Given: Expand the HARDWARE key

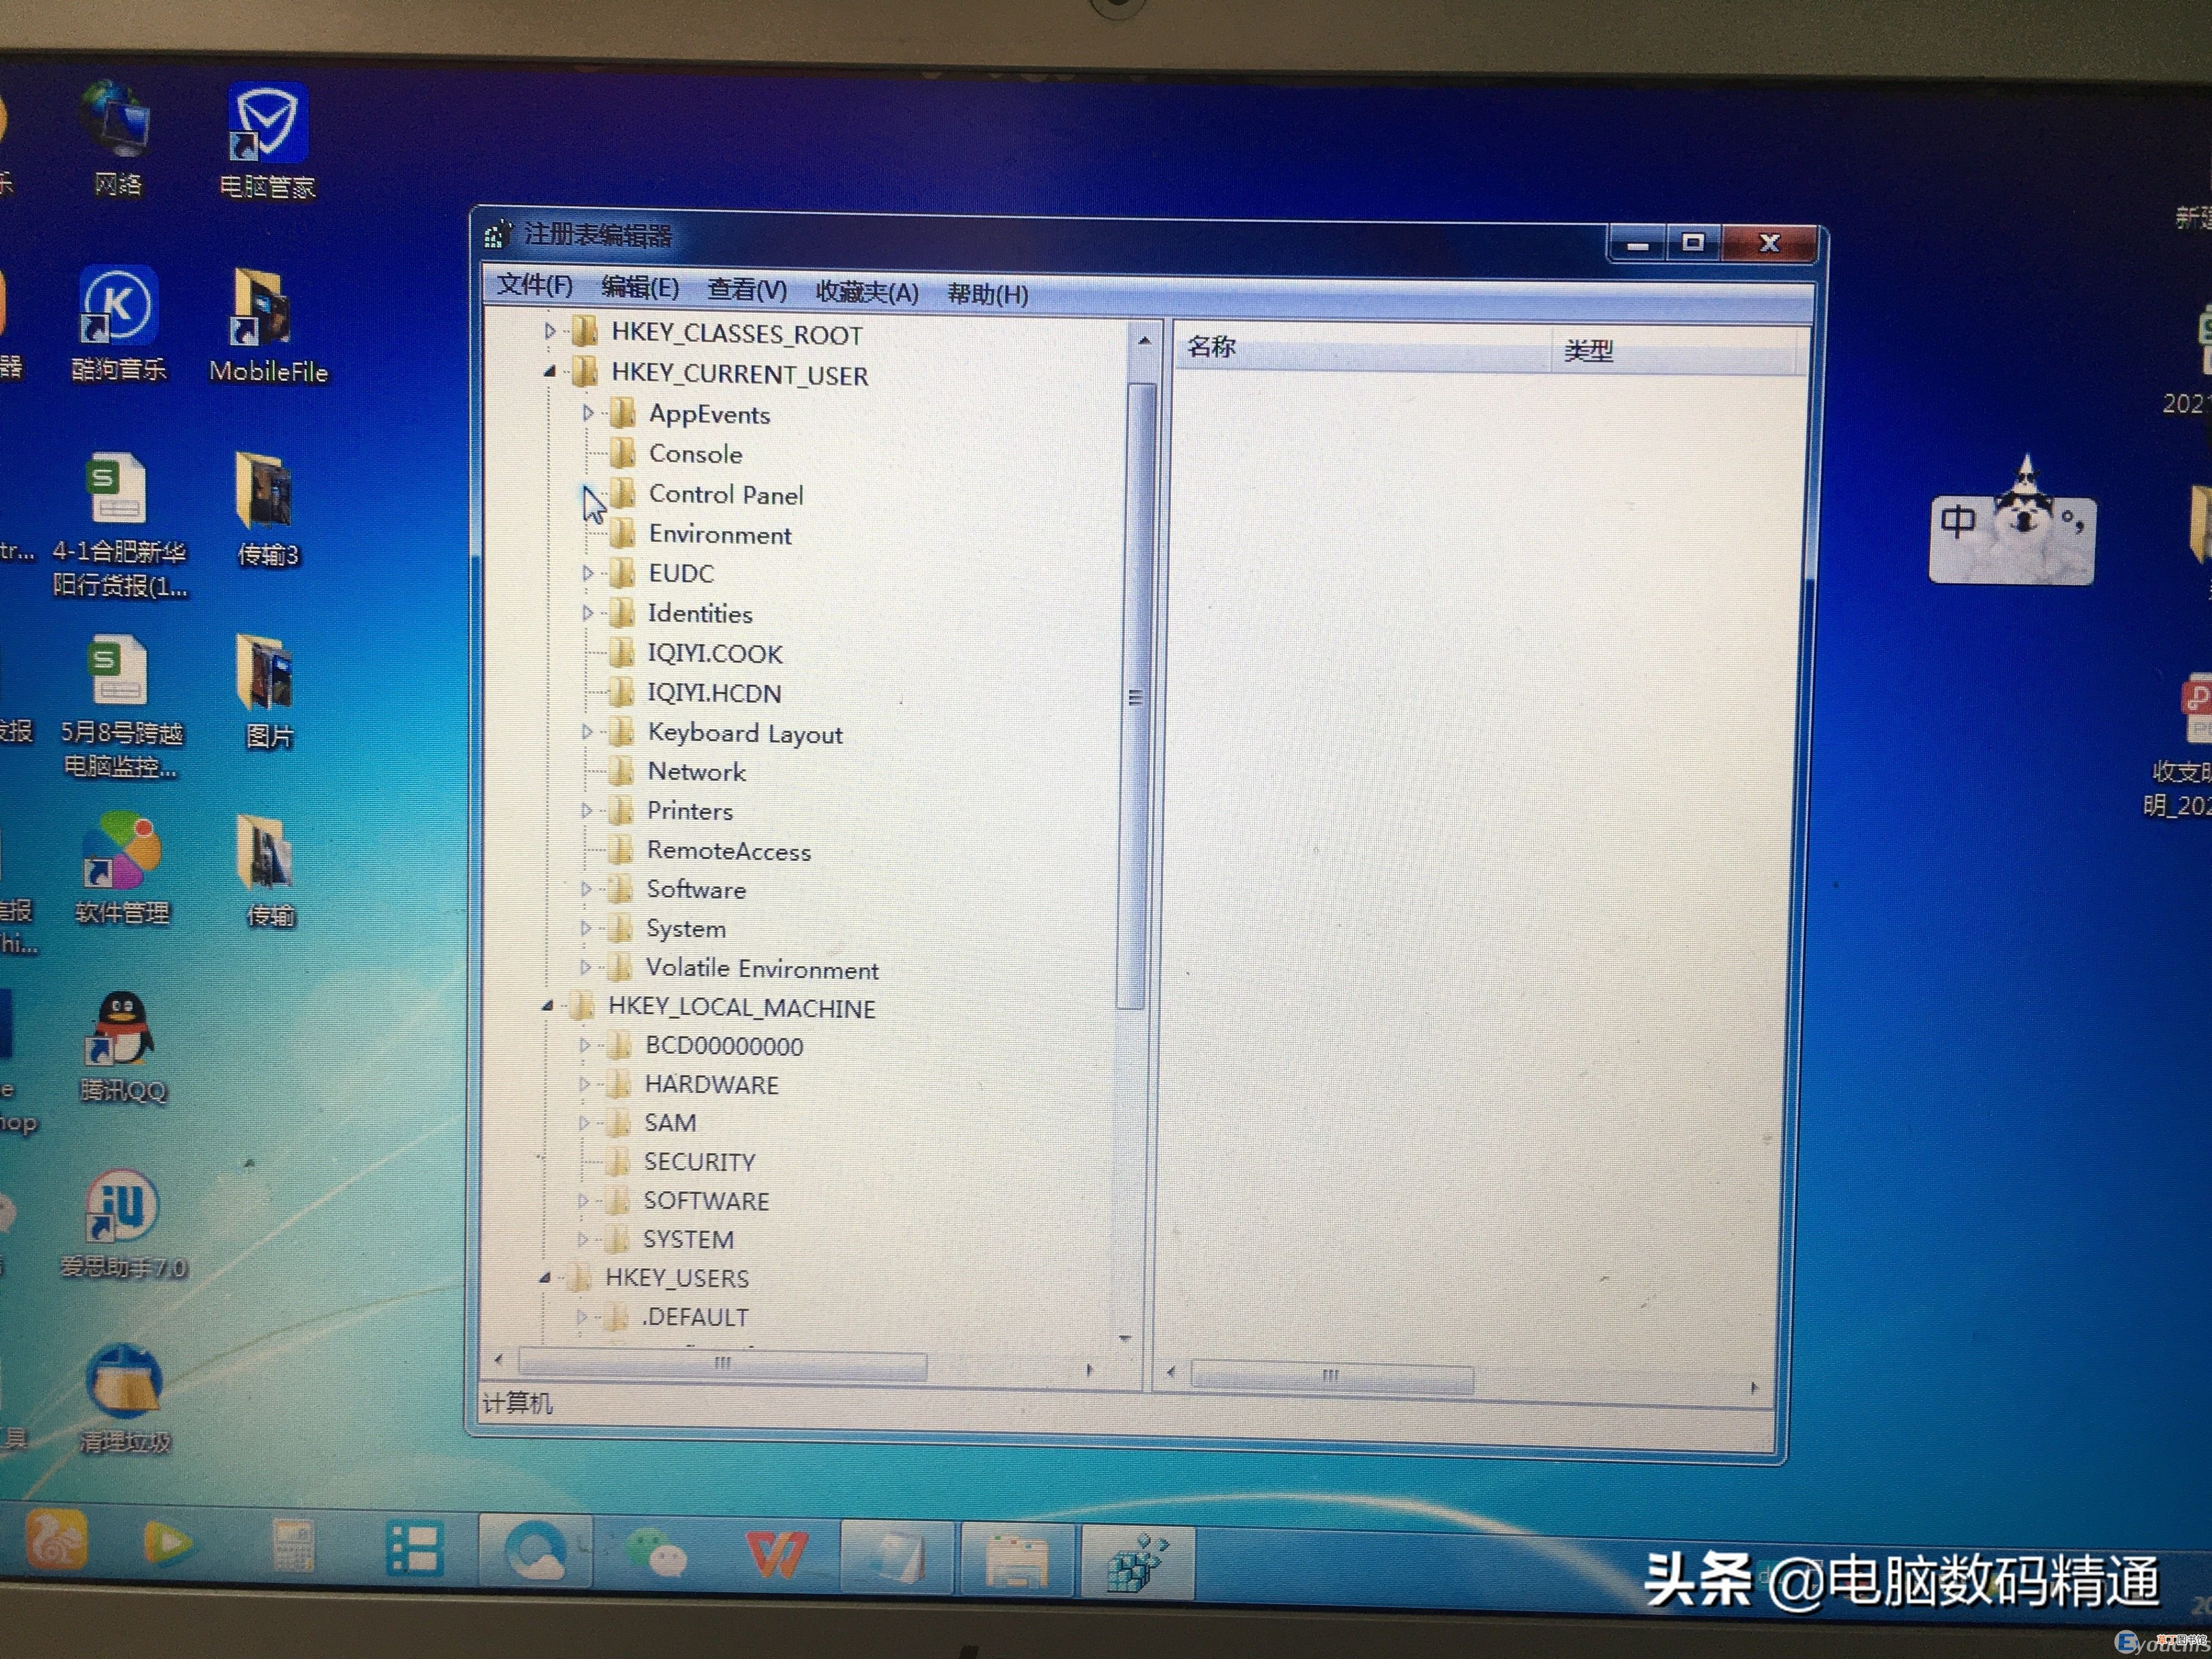Looking at the screenshot, I should [x=584, y=1083].
